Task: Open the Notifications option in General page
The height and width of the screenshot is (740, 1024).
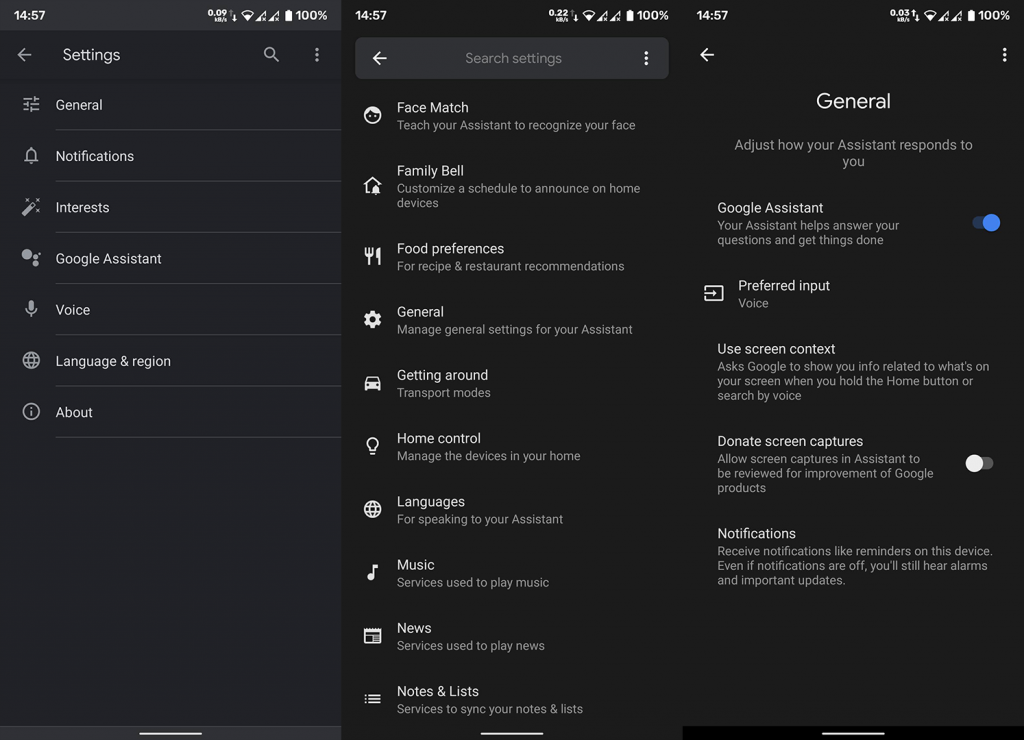Action: (853, 556)
